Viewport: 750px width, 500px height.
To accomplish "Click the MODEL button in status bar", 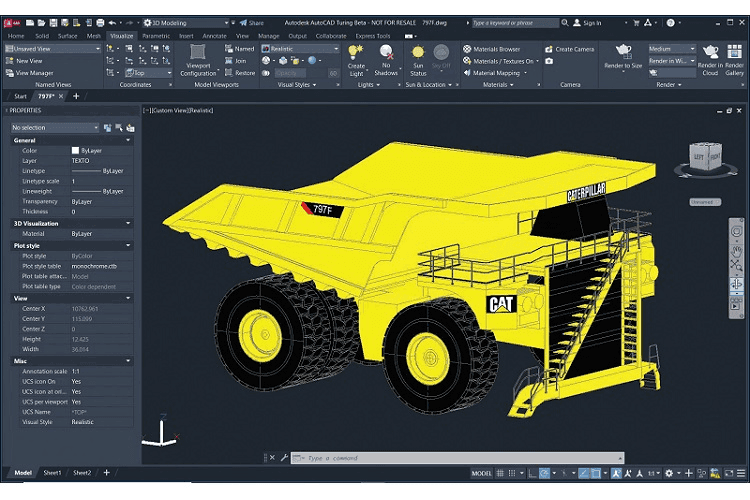I will click(x=481, y=473).
